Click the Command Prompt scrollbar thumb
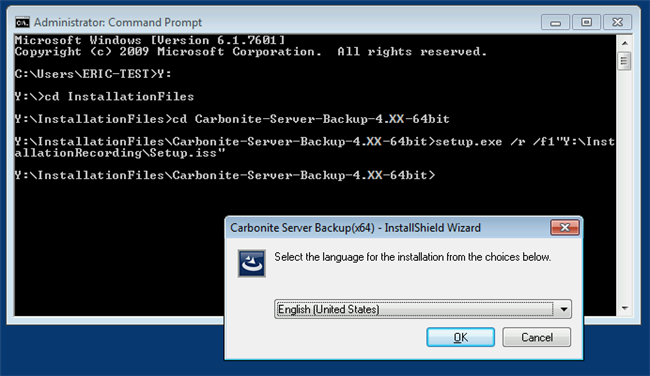The height and width of the screenshot is (376, 650). click(625, 61)
